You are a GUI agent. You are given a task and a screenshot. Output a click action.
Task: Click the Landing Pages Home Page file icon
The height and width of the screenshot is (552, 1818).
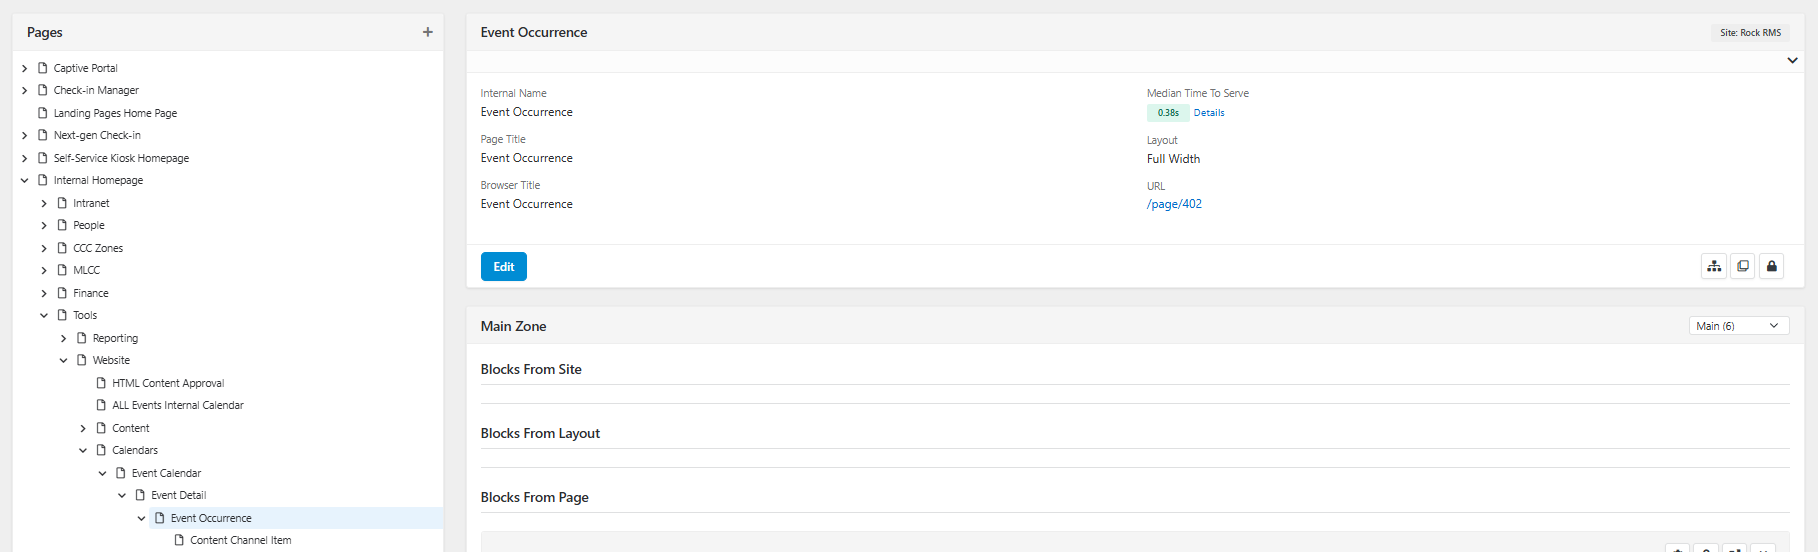(43, 113)
